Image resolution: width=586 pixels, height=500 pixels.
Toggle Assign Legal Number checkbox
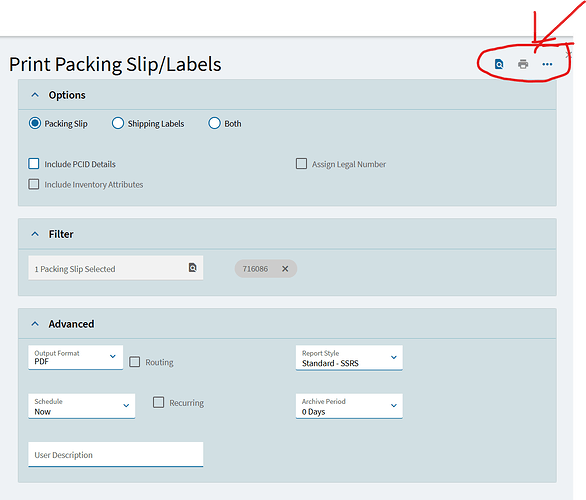point(301,164)
